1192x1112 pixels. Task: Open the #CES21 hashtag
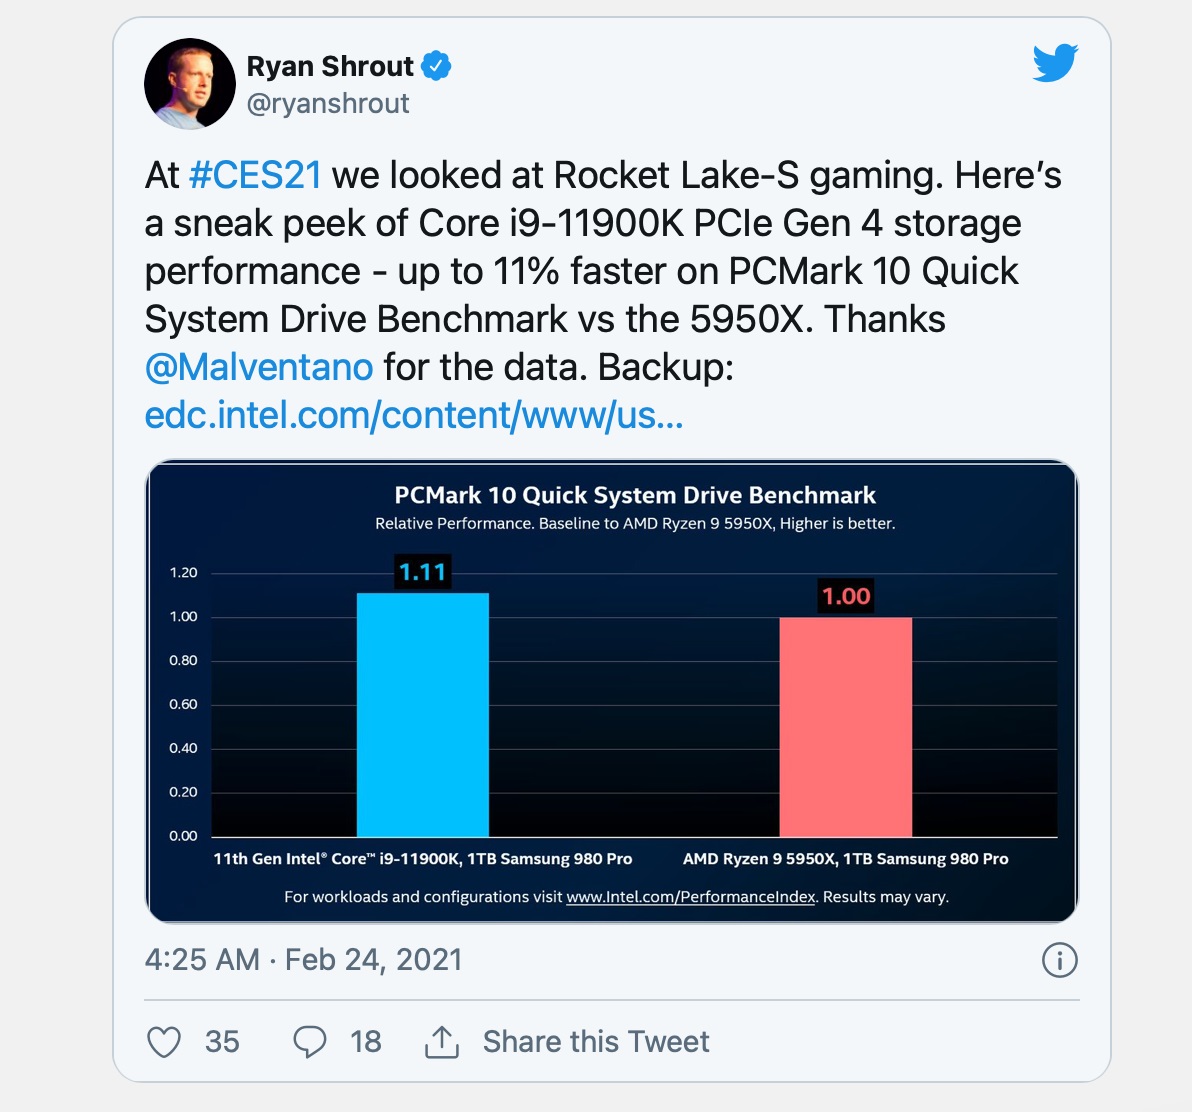pos(255,175)
